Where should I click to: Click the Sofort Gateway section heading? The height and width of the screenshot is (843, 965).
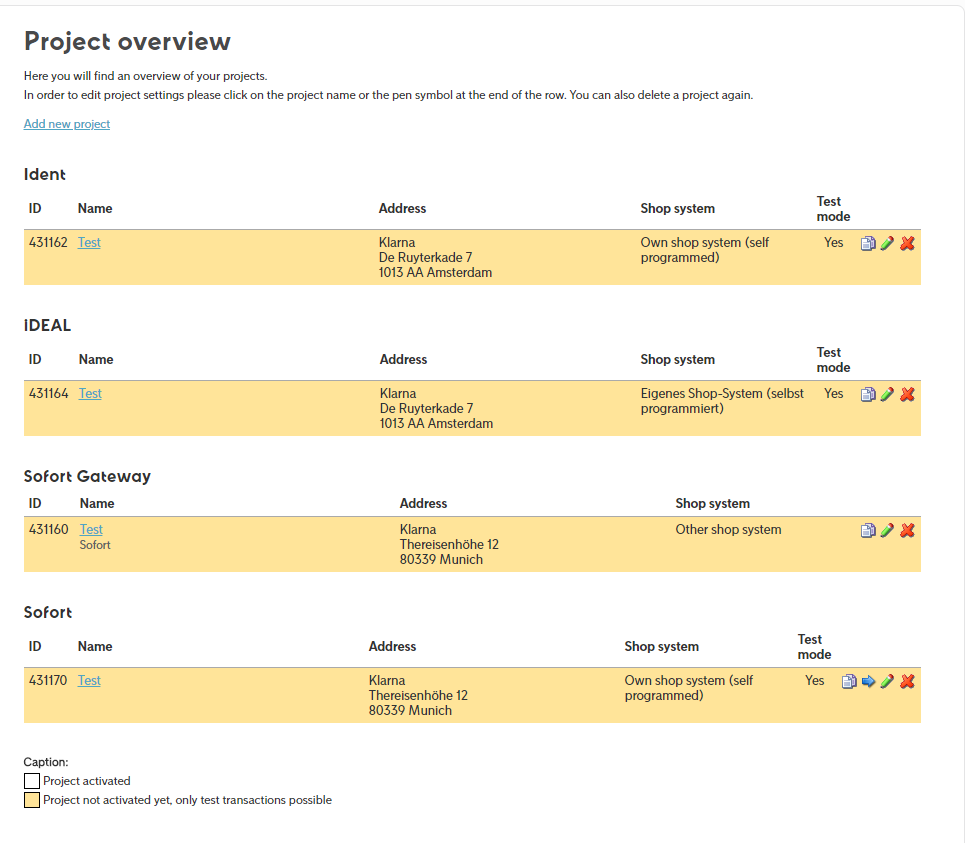coord(87,476)
